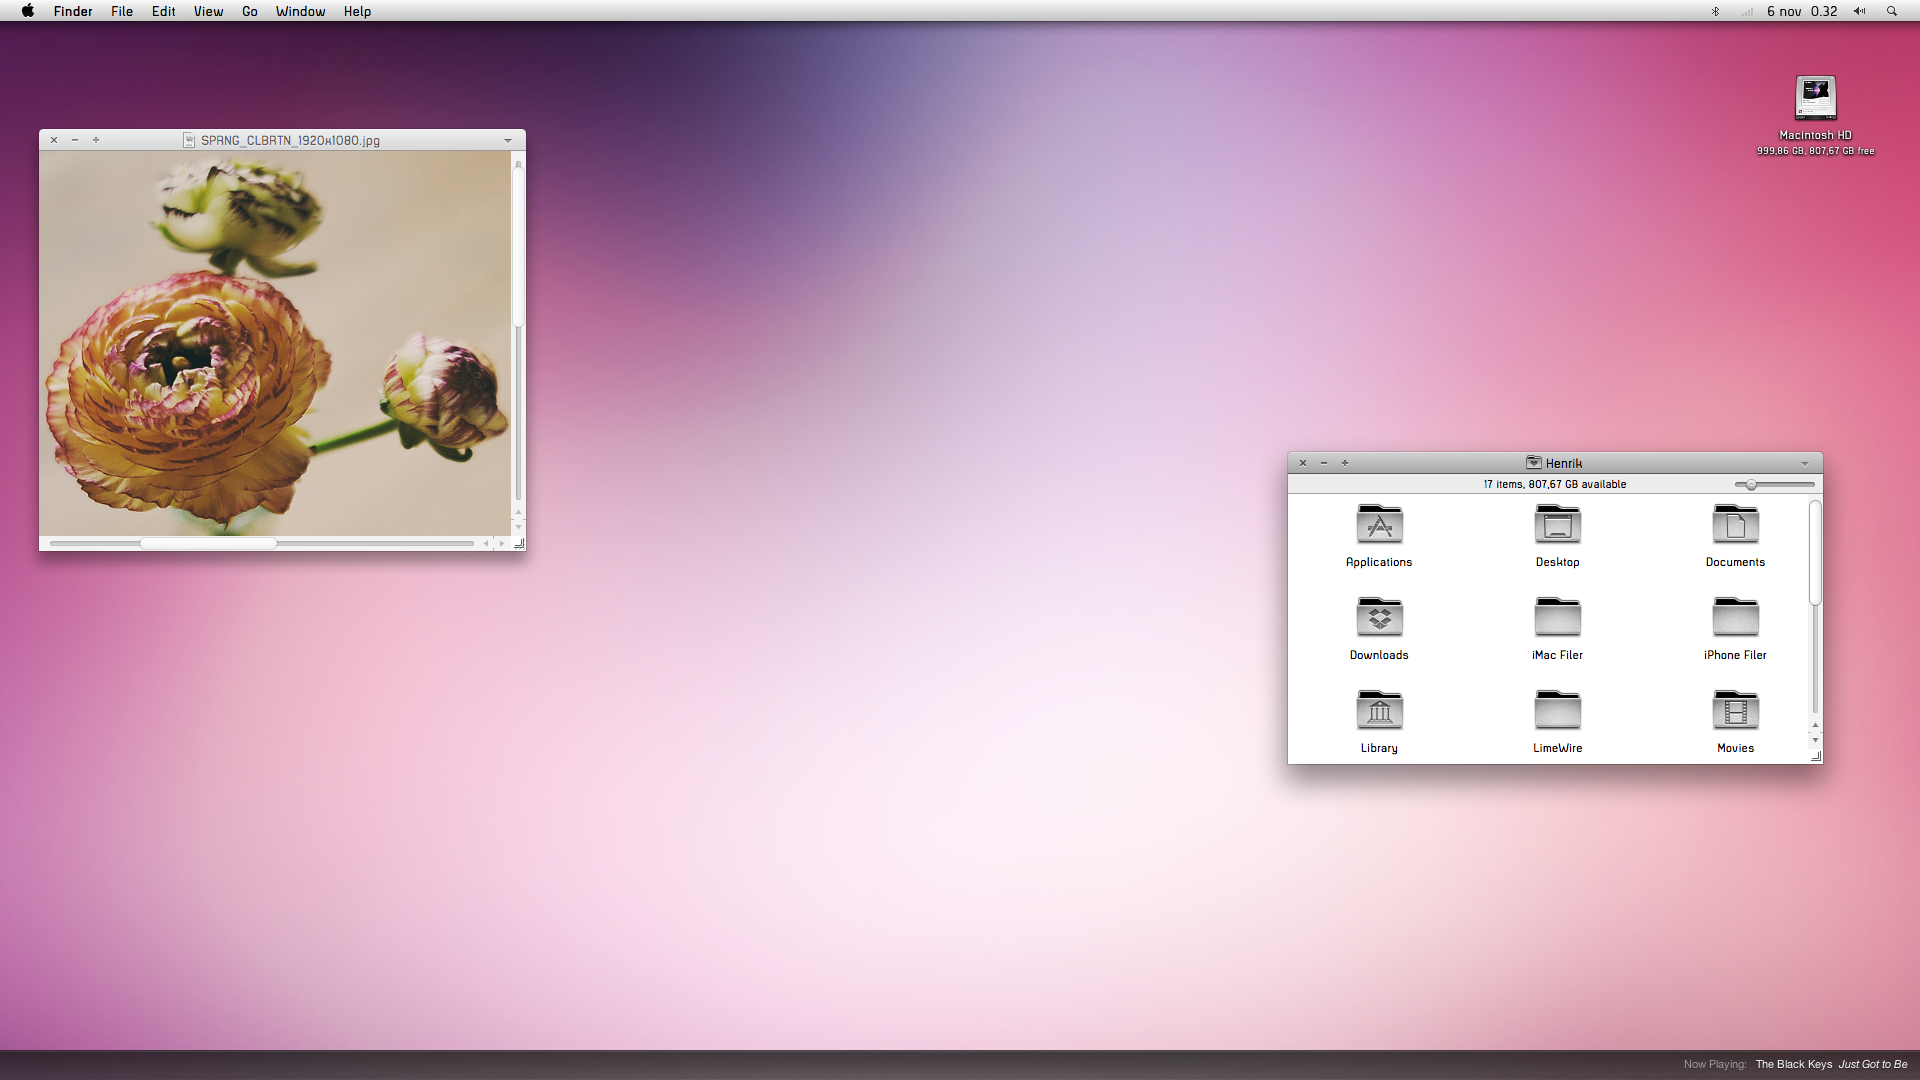Click the scroll up arrow in Henrik window

(x=1815, y=725)
